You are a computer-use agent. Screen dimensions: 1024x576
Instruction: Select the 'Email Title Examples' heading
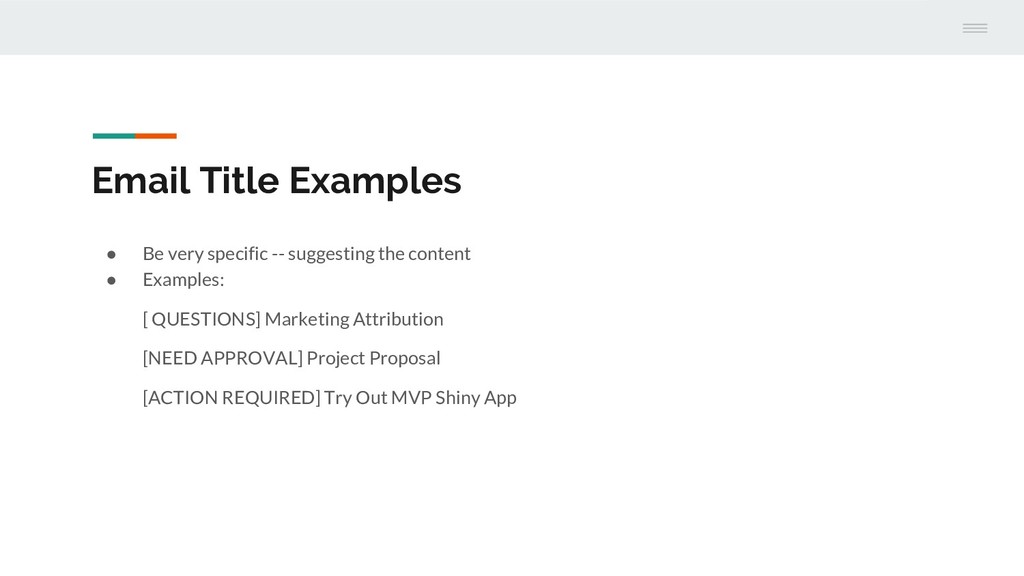pos(276,181)
